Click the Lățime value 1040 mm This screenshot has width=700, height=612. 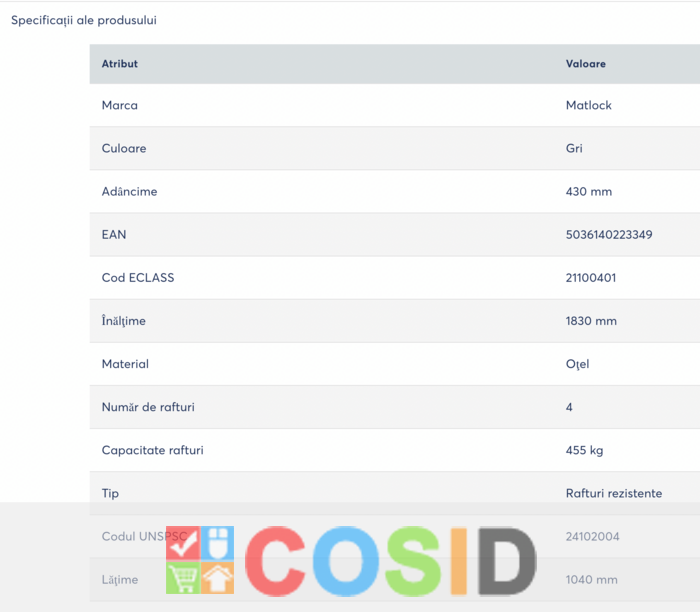point(592,580)
